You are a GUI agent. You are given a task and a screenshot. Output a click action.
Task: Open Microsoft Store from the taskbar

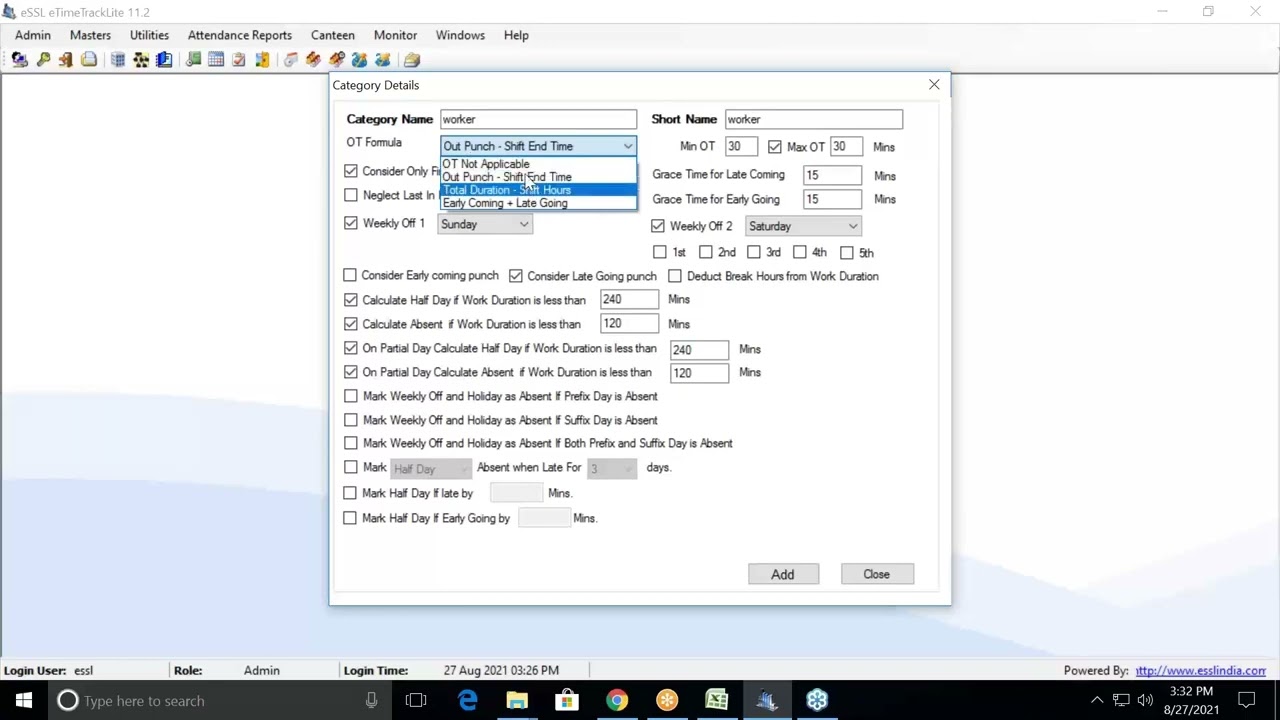tap(567, 700)
